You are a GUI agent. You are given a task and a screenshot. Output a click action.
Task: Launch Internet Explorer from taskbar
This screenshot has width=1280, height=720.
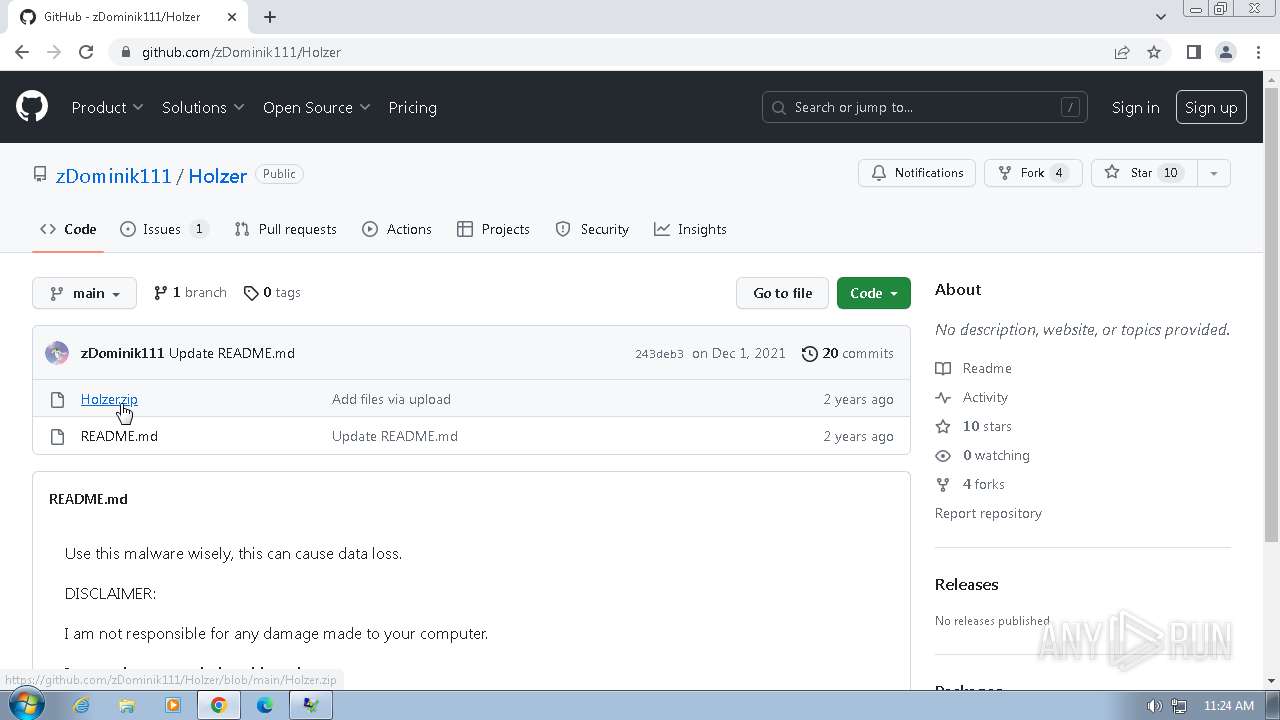[x=81, y=705]
